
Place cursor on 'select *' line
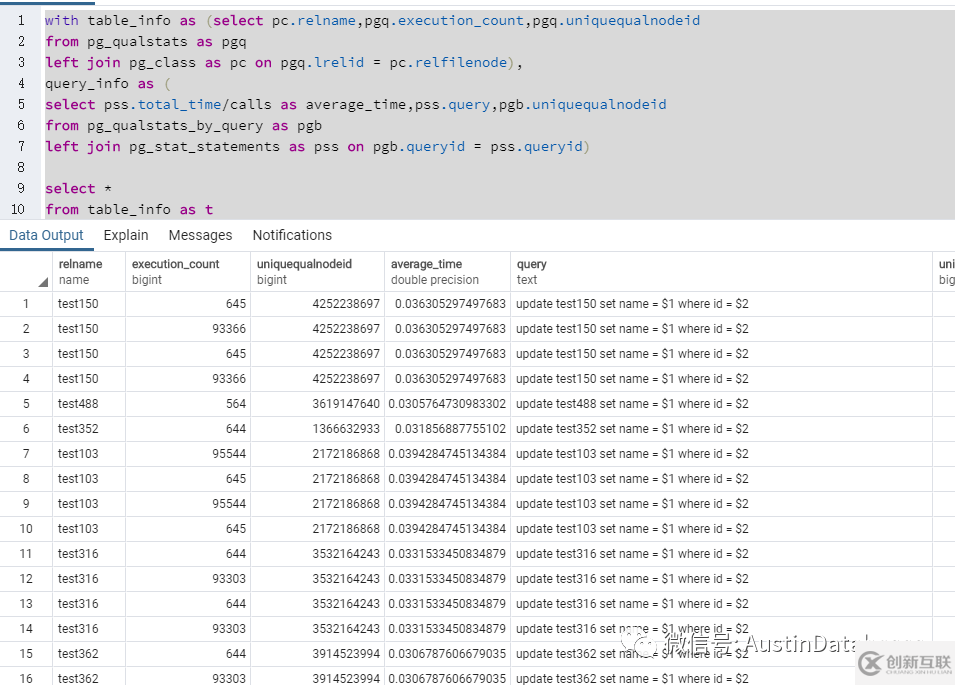tap(78, 188)
